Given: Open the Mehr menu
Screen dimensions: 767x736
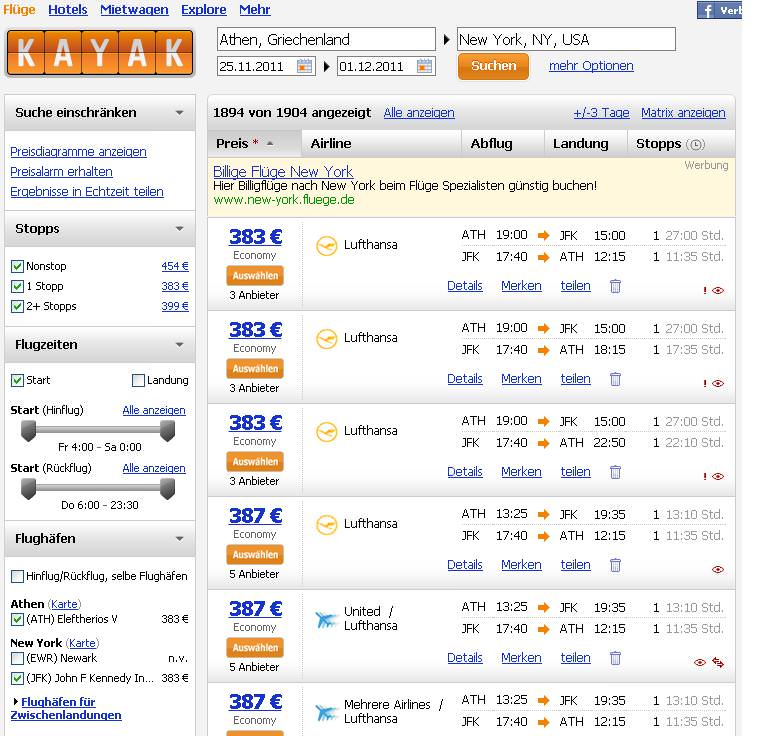Looking at the screenshot, I should (x=254, y=9).
